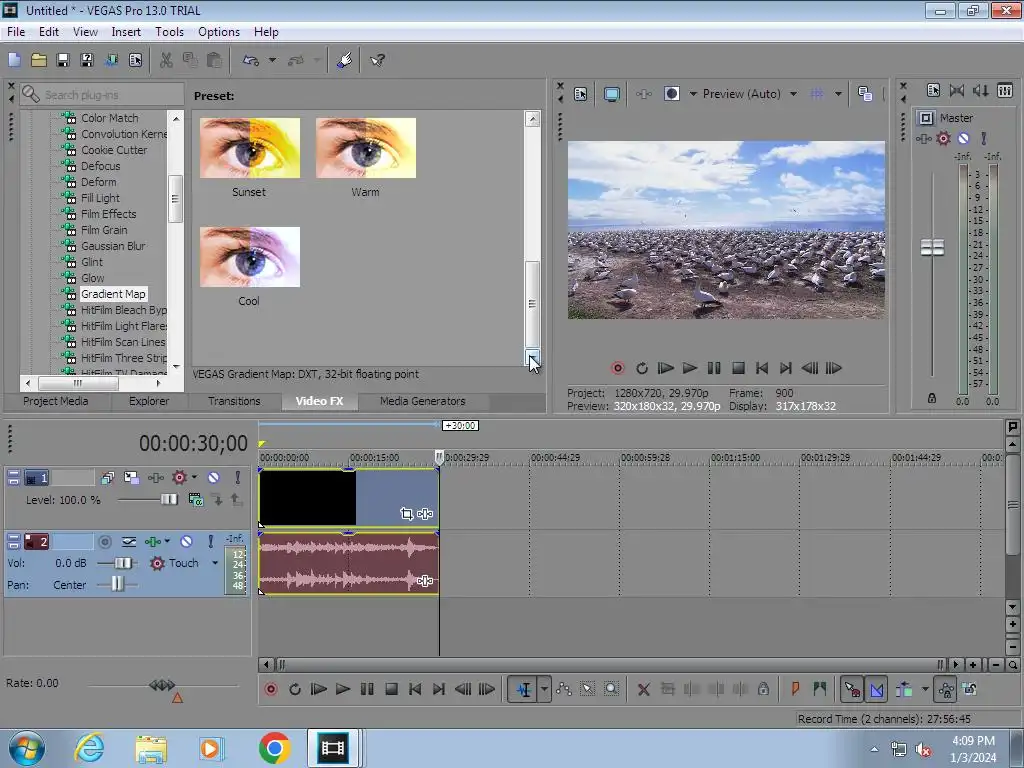Viewport: 1024px width, 768px height.
Task: Select Gaussian Blur in plug-in list
Action: click(x=113, y=246)
